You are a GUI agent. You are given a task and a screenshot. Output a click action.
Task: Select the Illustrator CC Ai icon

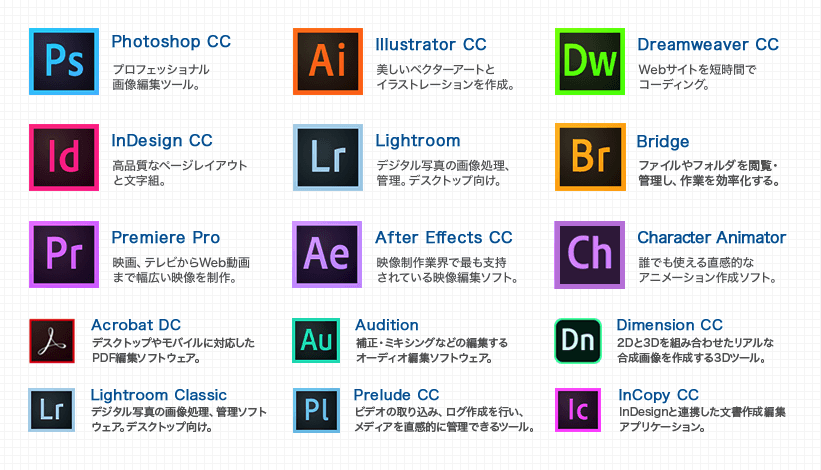pyautogui.click(x=327, y=61)
